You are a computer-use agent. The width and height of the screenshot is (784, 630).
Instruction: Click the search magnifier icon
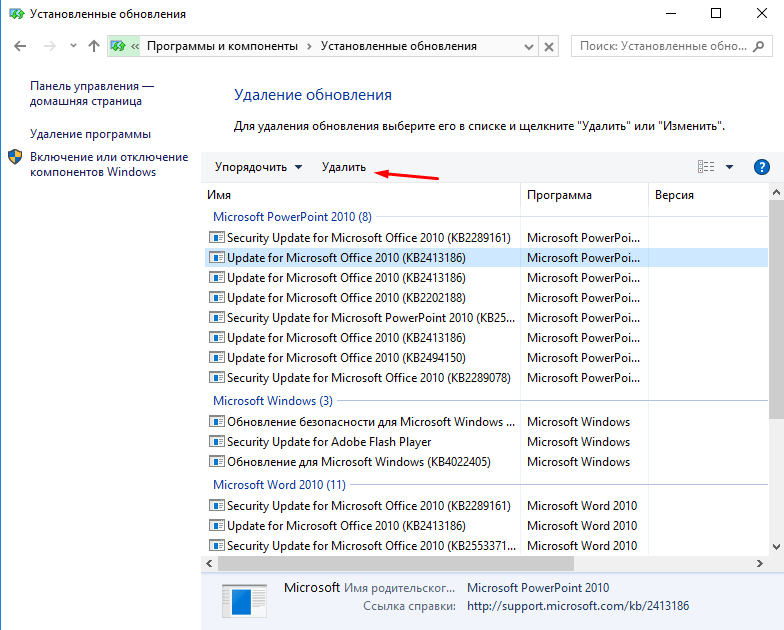(758, 46)
